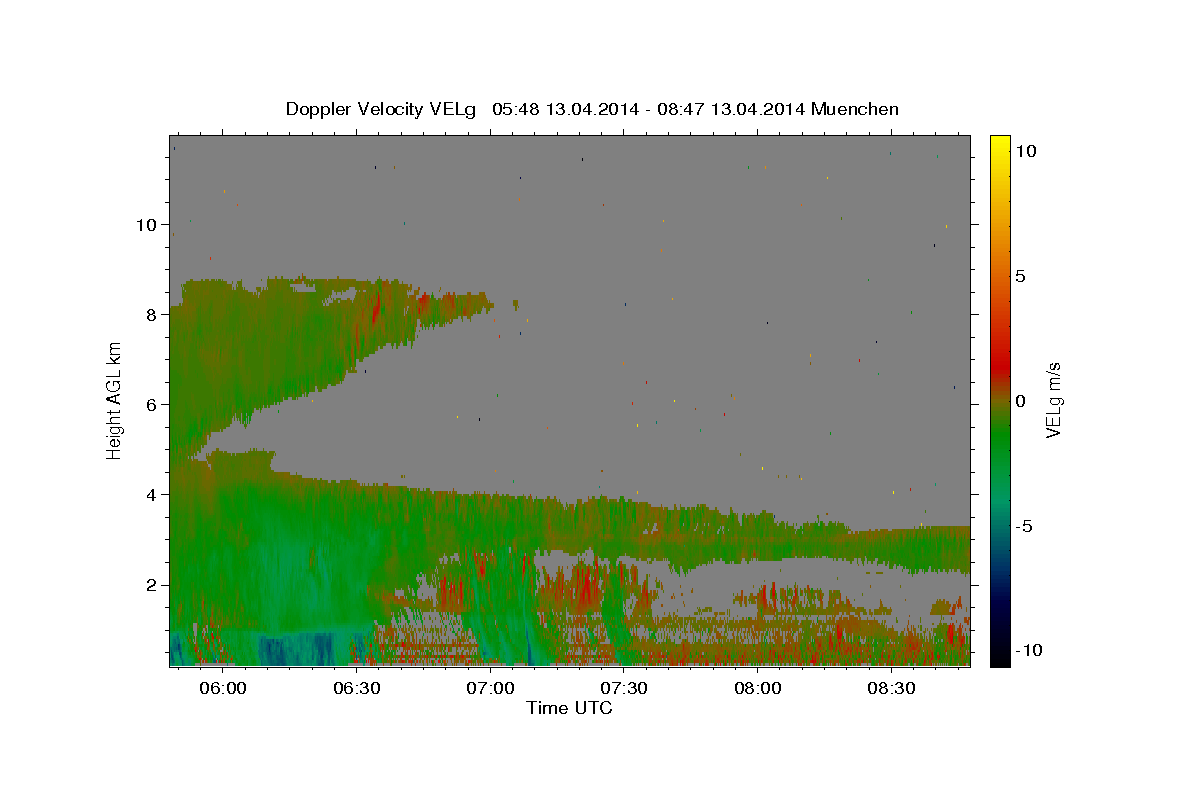Select the '08:00' time axis label
This screenshot has width=1200, height=800.
[757, 688]
